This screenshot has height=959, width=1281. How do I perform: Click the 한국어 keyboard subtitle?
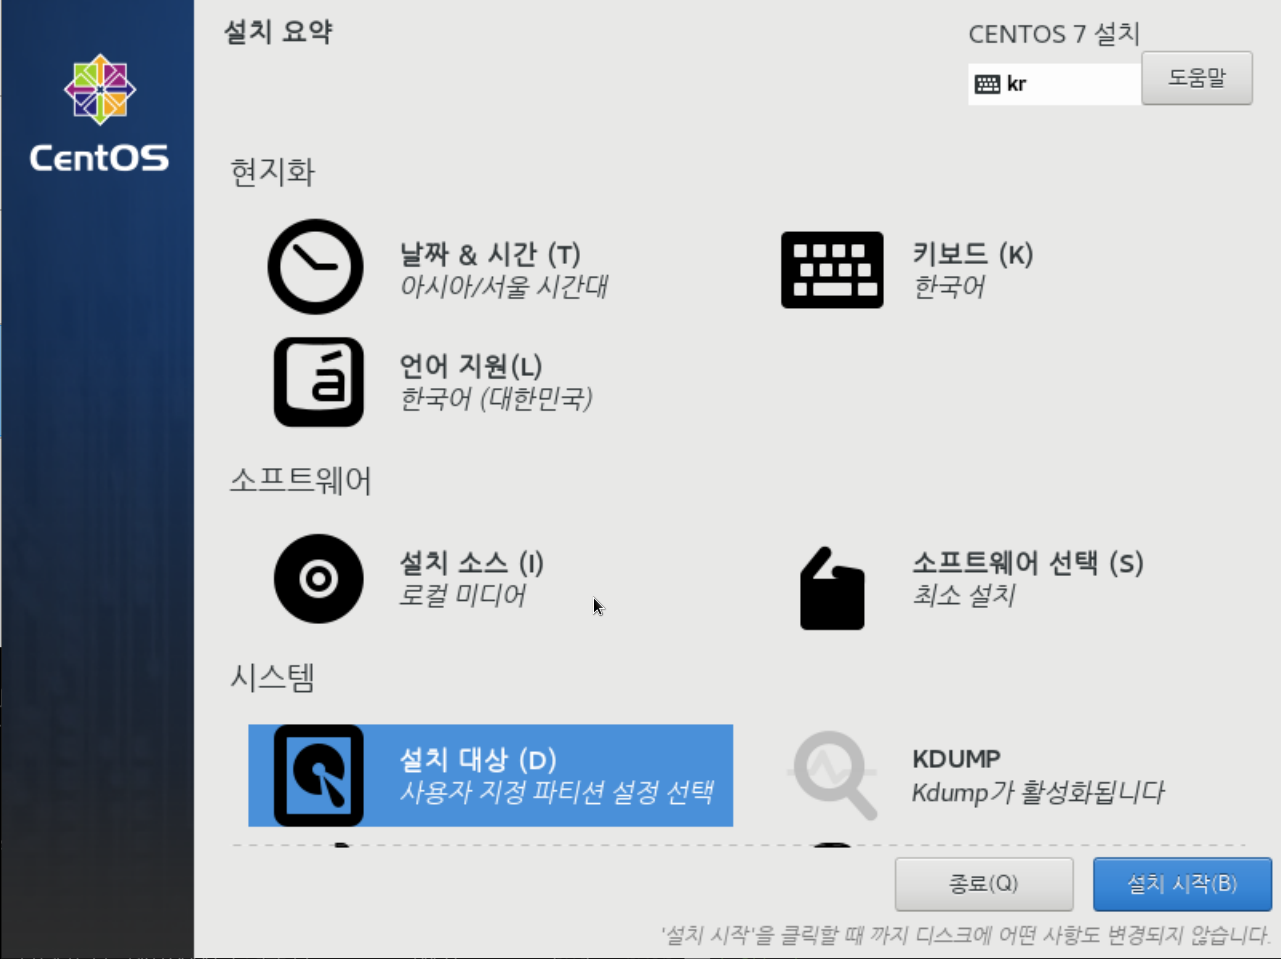tap(949, 287)
